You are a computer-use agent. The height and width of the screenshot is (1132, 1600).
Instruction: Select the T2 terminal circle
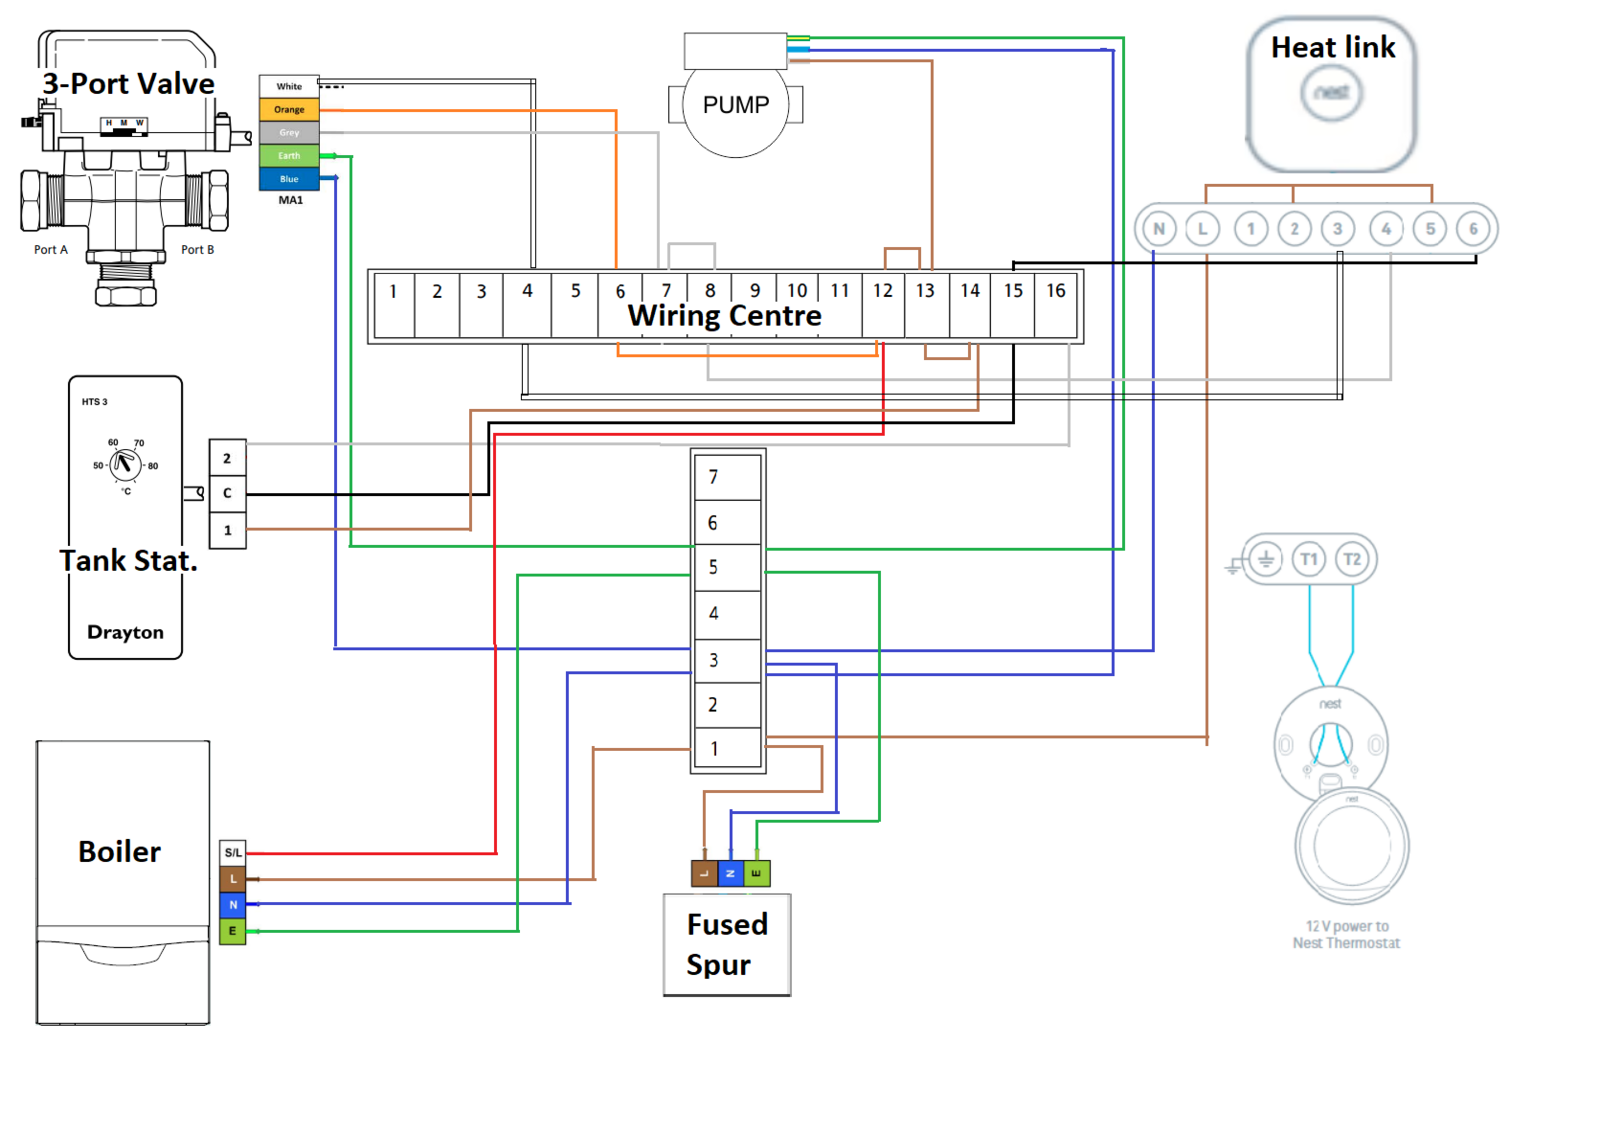(x=1352, y=559)
